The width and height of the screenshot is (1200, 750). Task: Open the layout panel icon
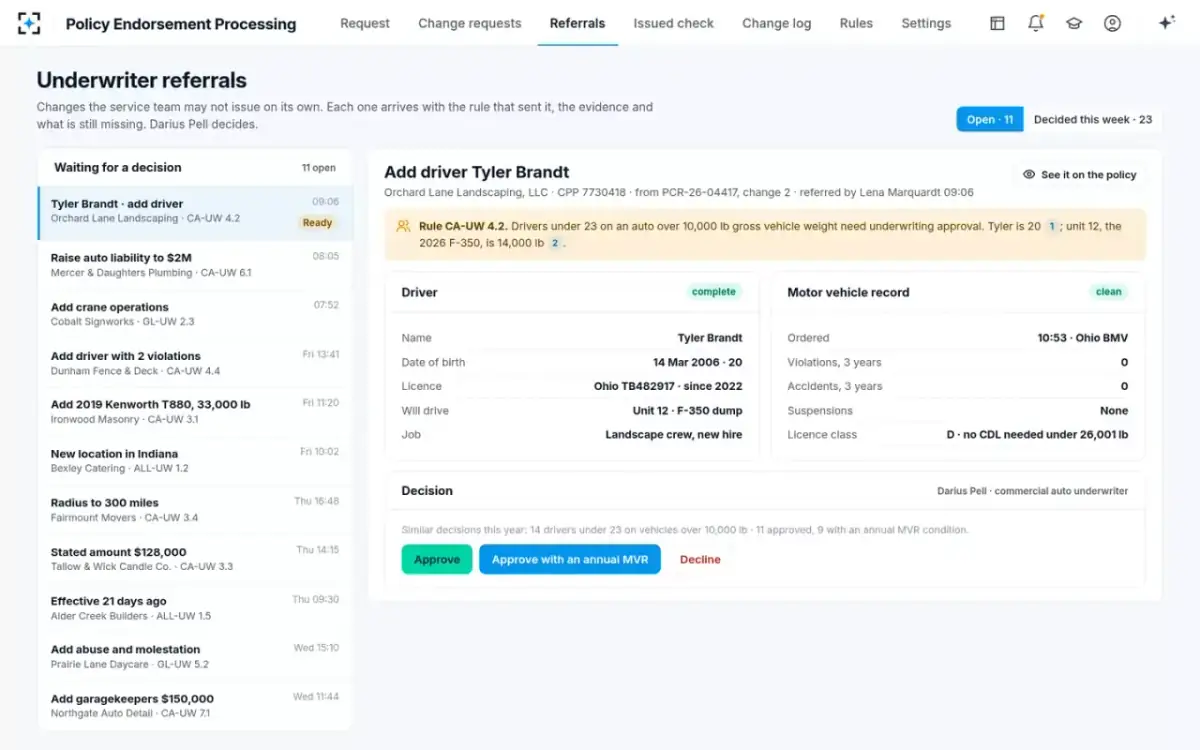pyautogui.click(x=997, y=23)
